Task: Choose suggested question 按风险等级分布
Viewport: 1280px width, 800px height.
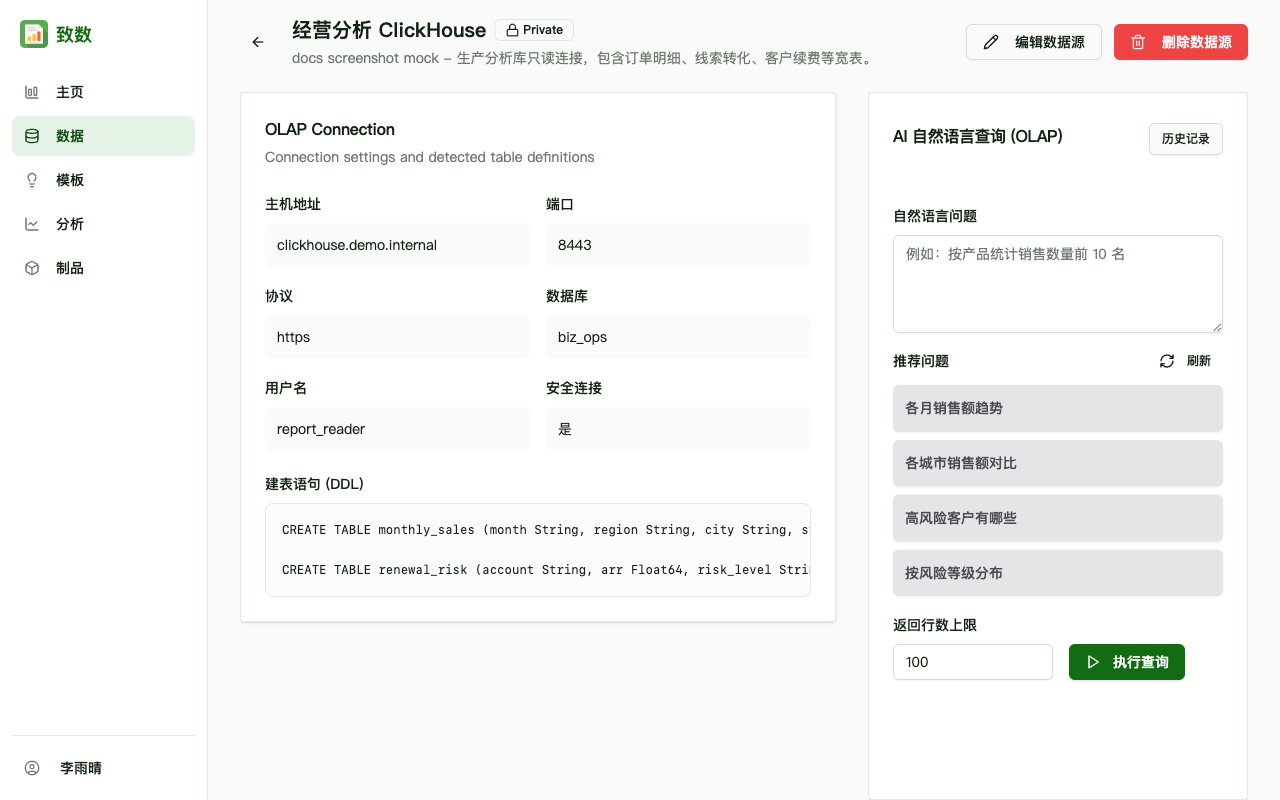Action: tap(1058, 573)
